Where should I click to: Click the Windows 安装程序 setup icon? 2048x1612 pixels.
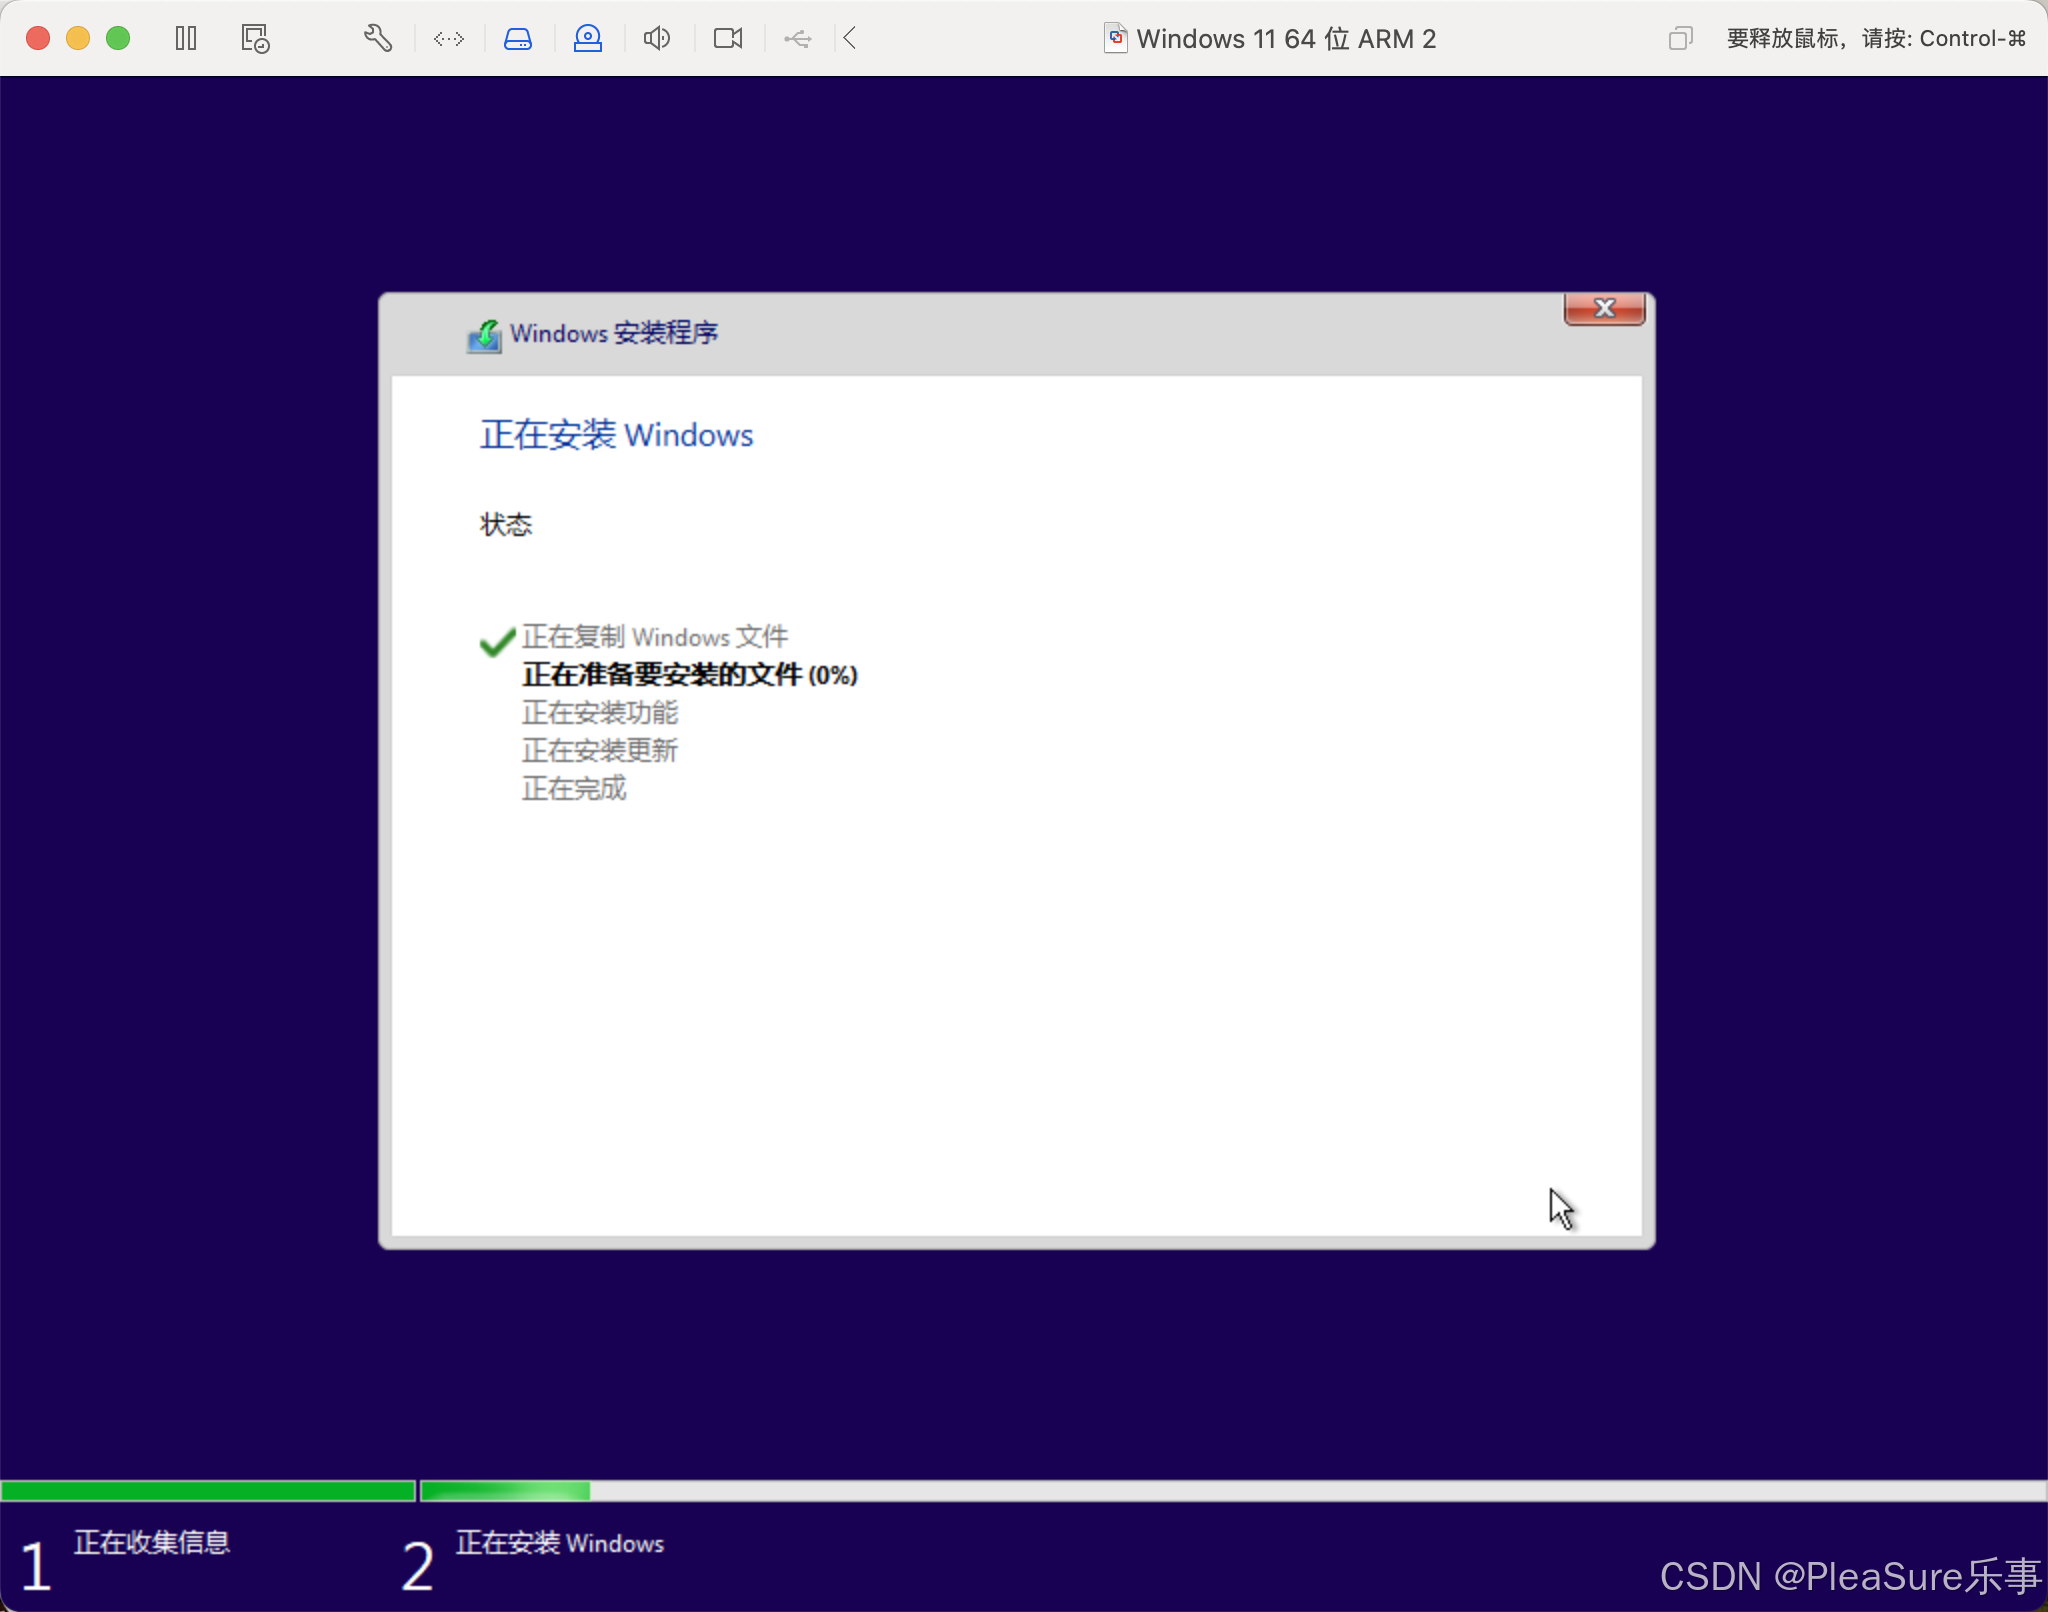[x=485, y=335]
